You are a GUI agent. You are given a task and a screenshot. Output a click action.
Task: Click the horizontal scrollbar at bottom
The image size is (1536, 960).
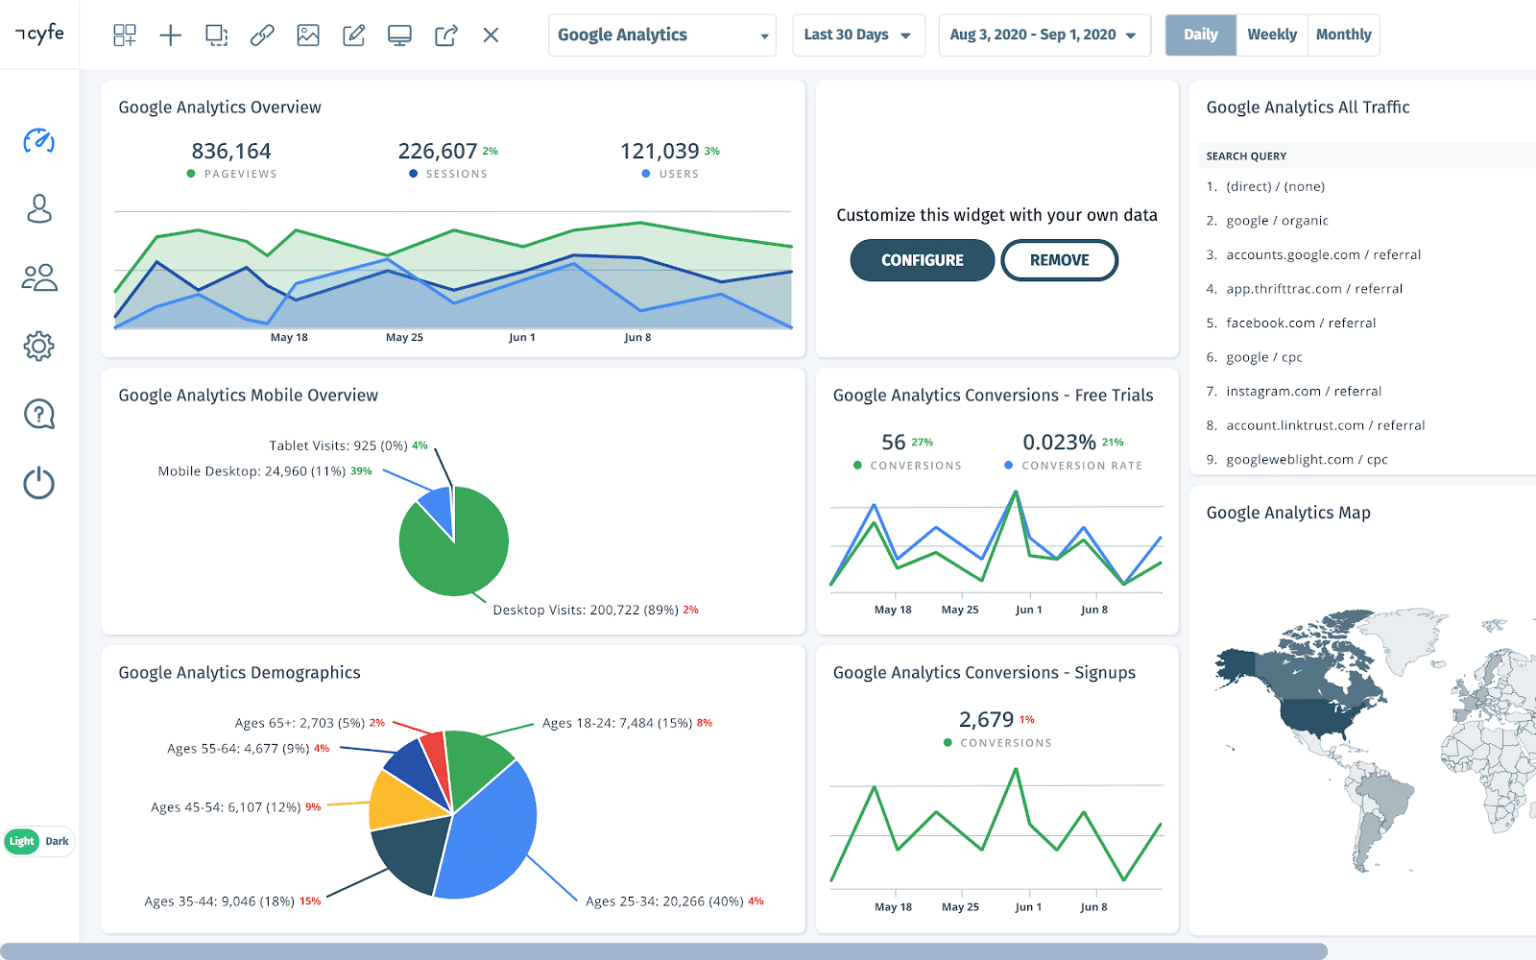tap(664, 951)
